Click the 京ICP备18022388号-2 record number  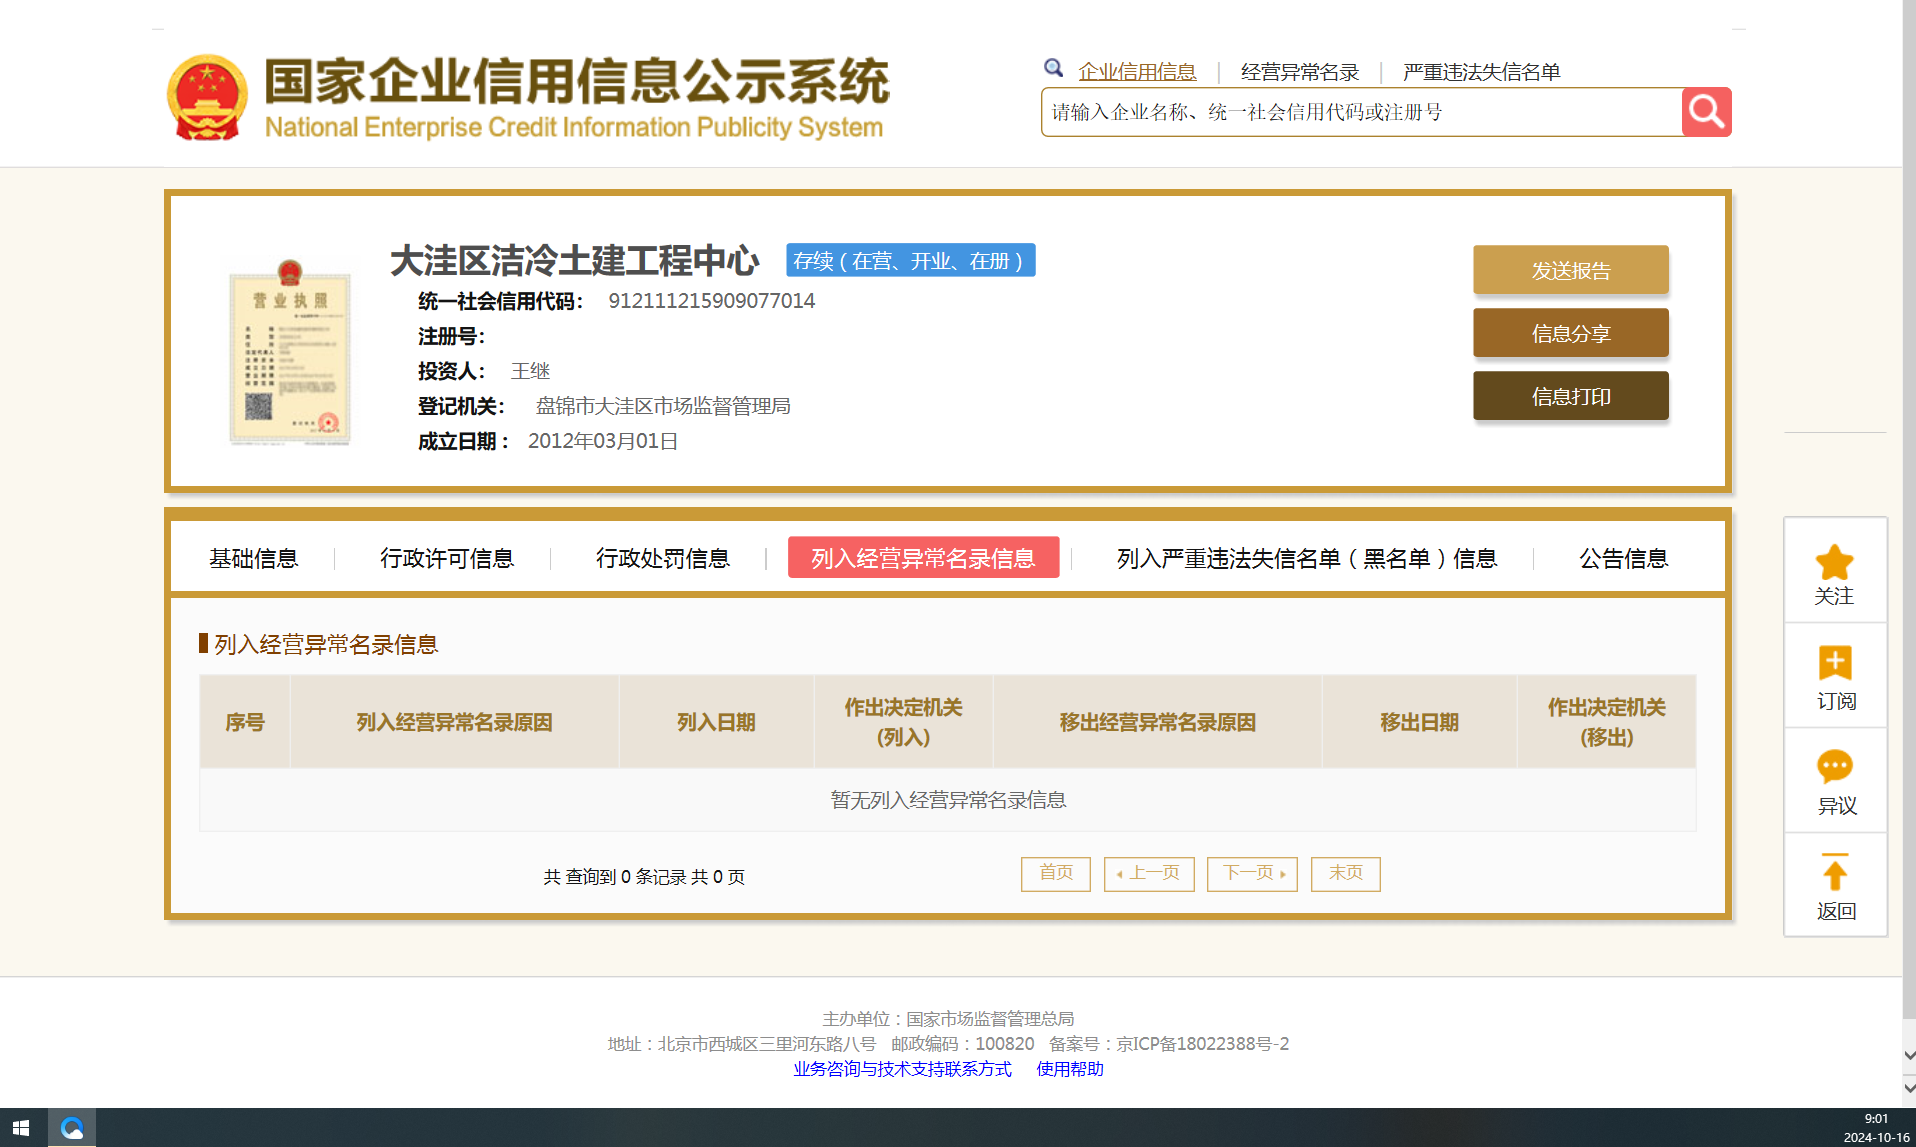point(1202,1044)
